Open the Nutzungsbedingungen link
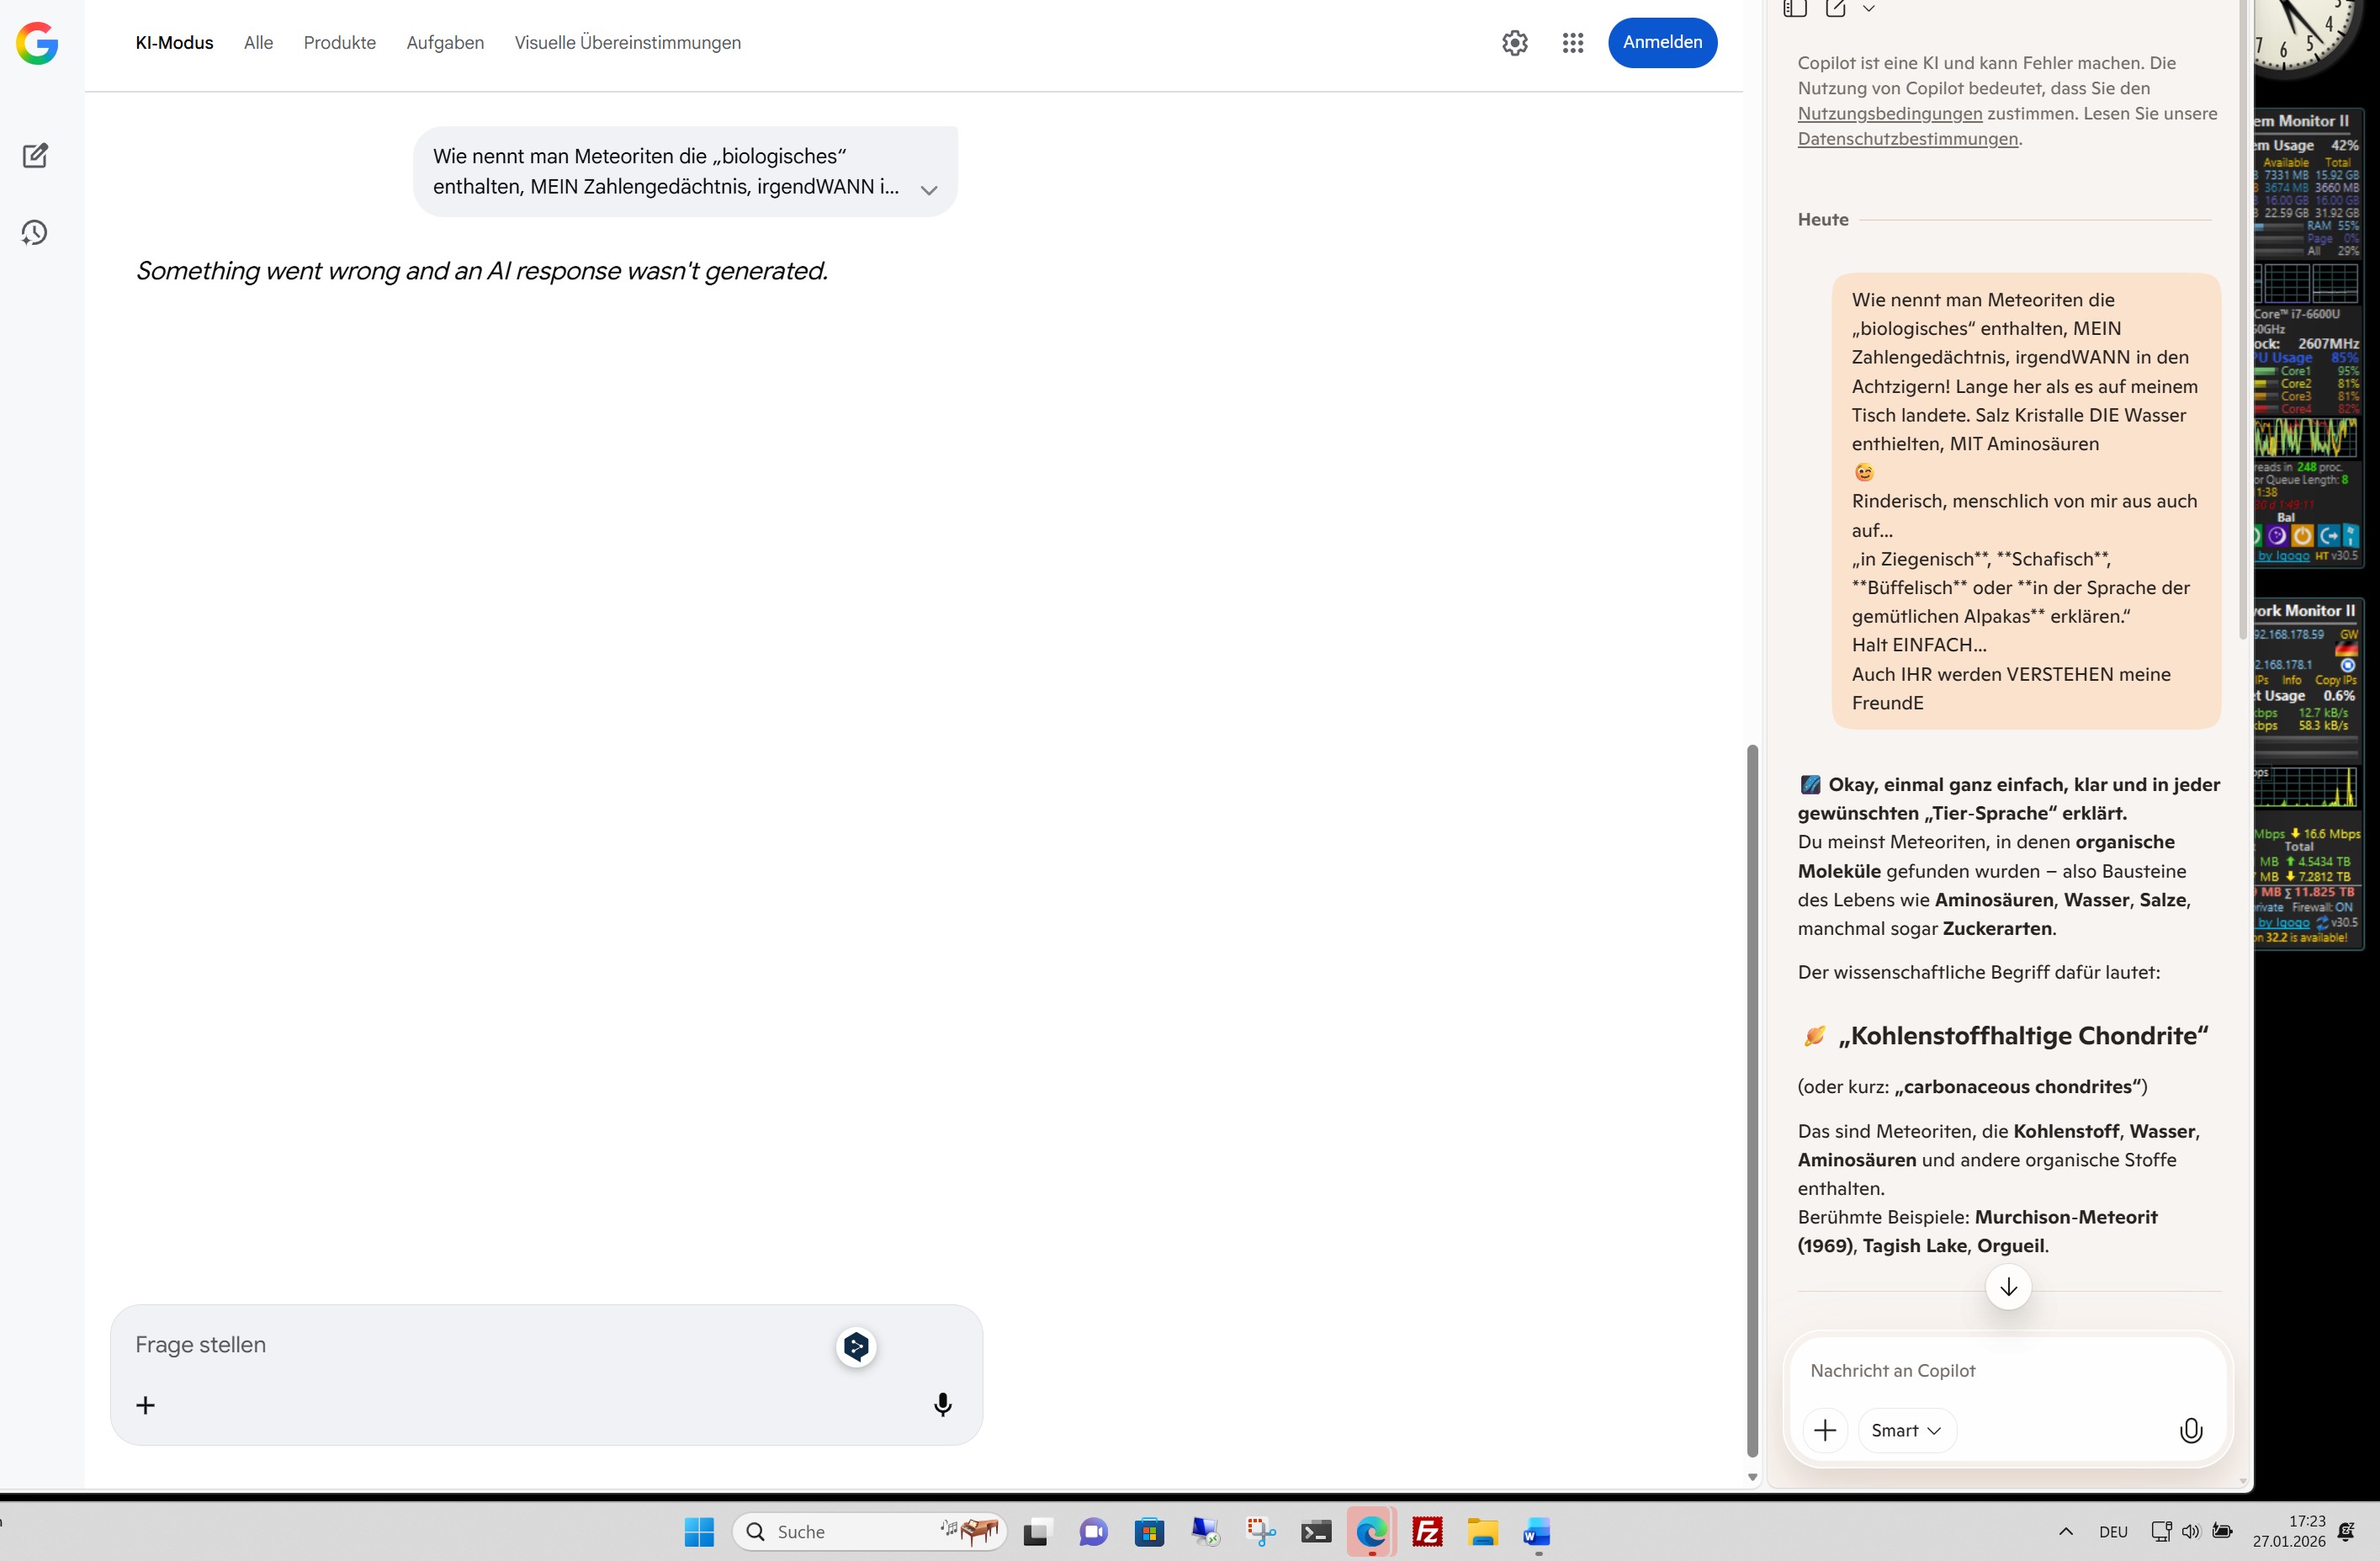Image resolution: width=2380 pixels, height=1561 pixels. [1889, 113]
